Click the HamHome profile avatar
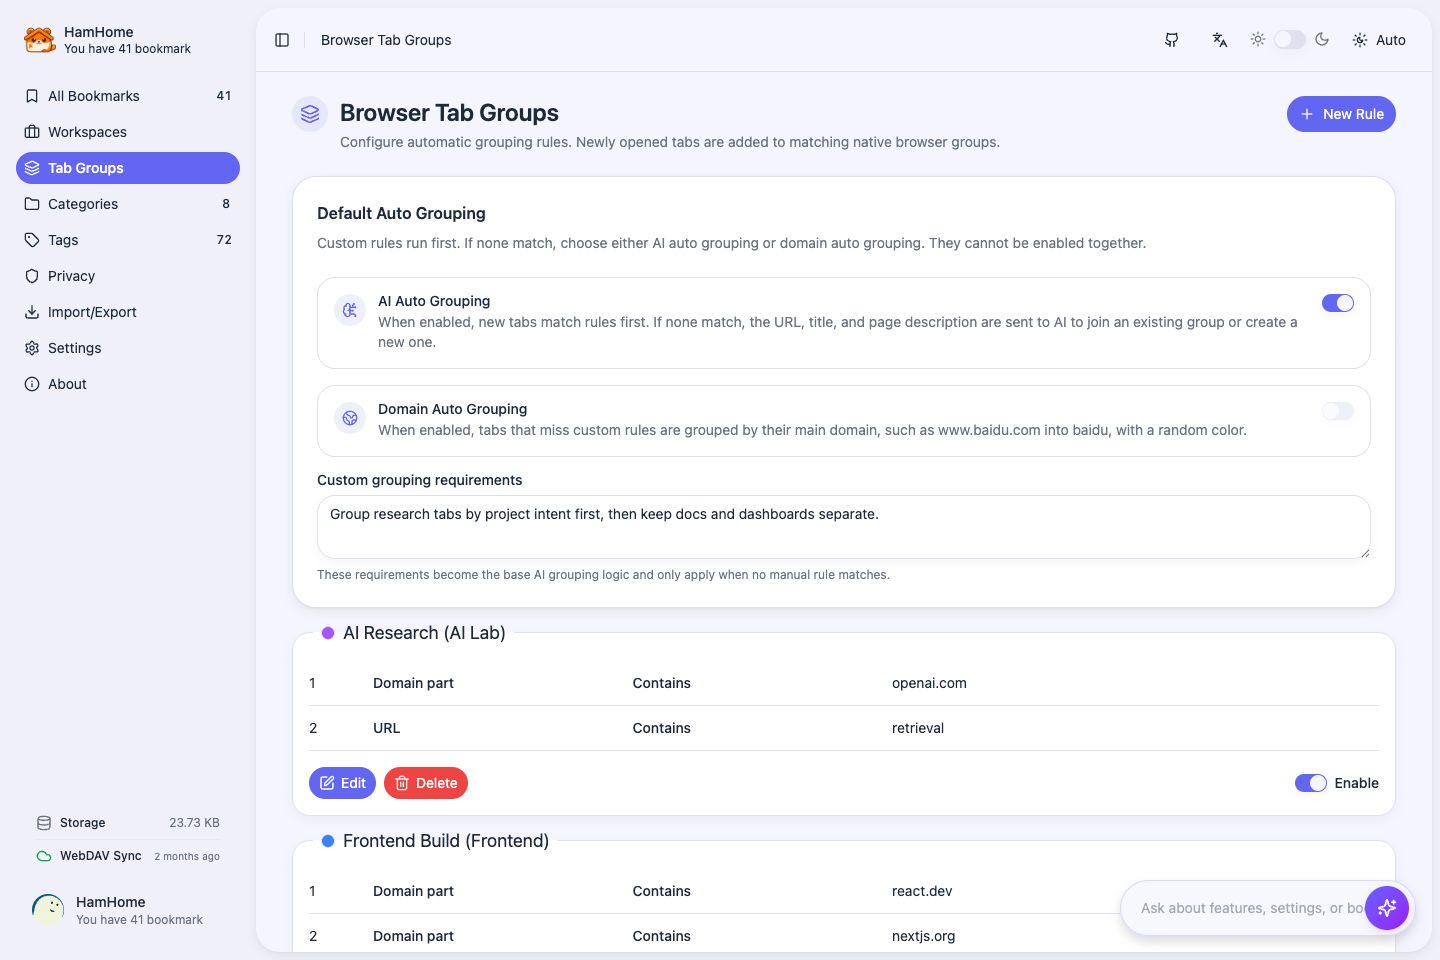1440x960 pixels. pos(48,910)
